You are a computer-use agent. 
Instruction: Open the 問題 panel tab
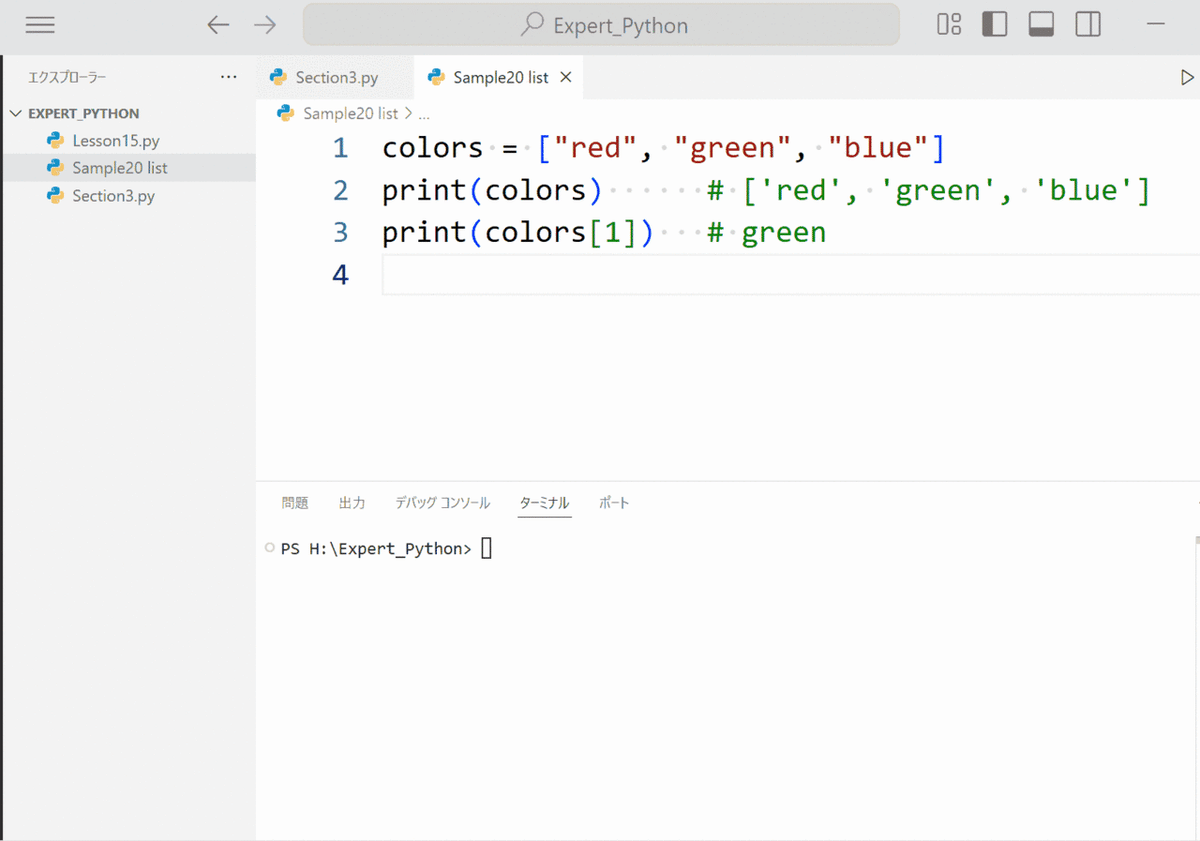click(x=295, y=503)
